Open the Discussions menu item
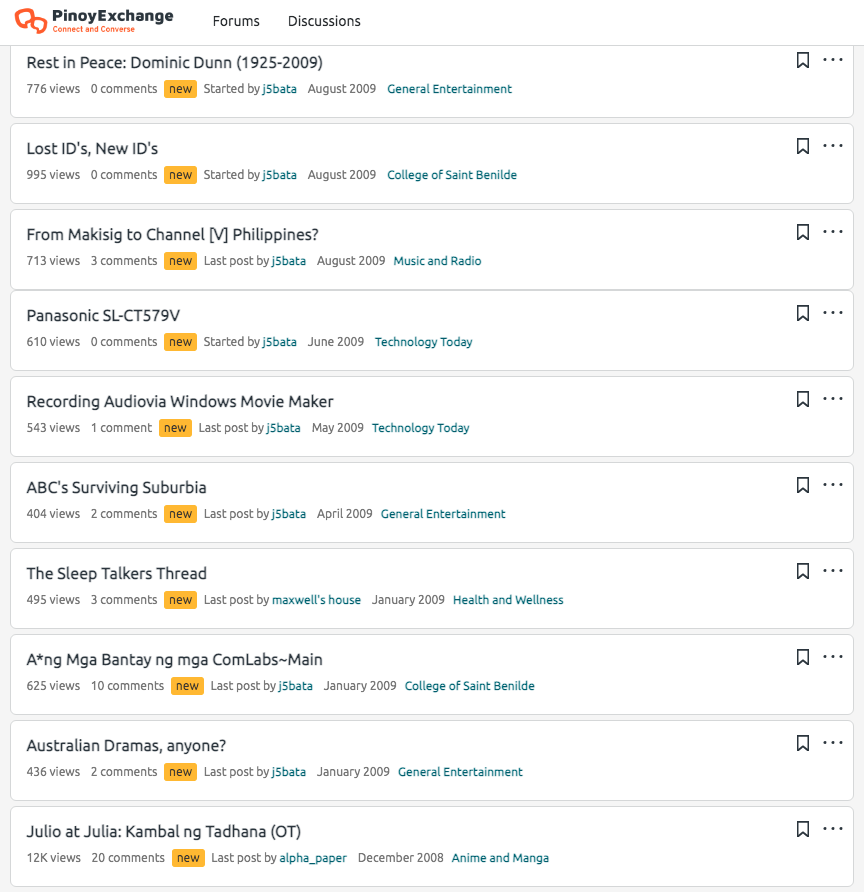The width and height of the screenshot is (864, 892). point(324,21)
